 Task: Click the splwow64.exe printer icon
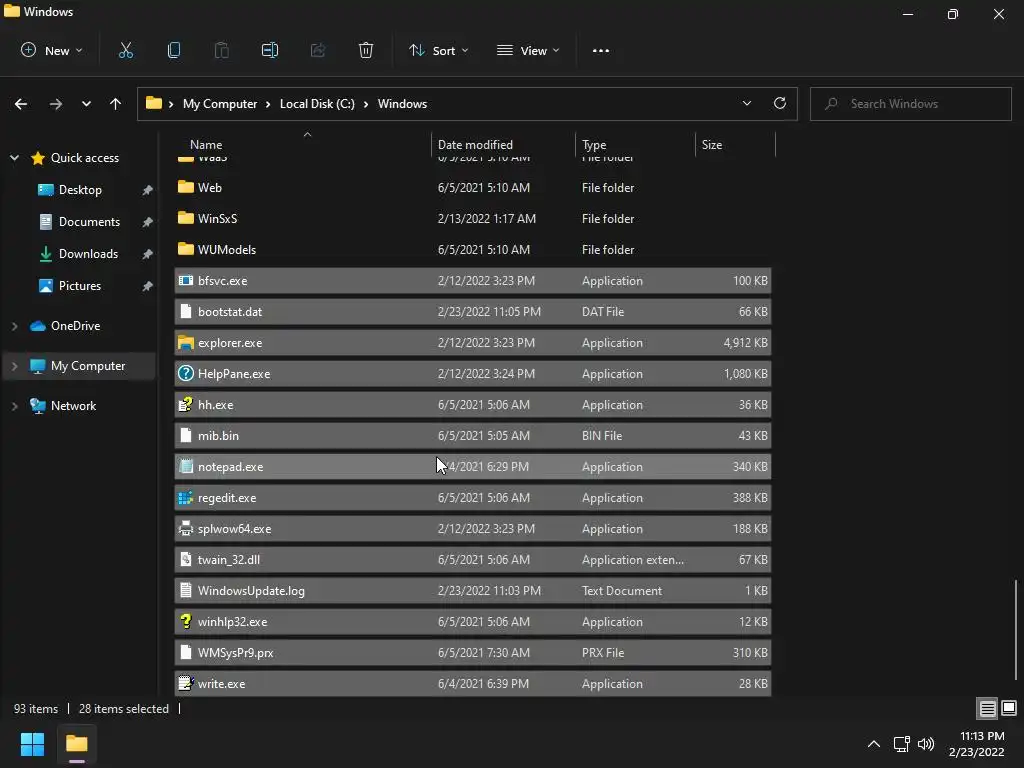pyautogui.click(x=185, y=528)
